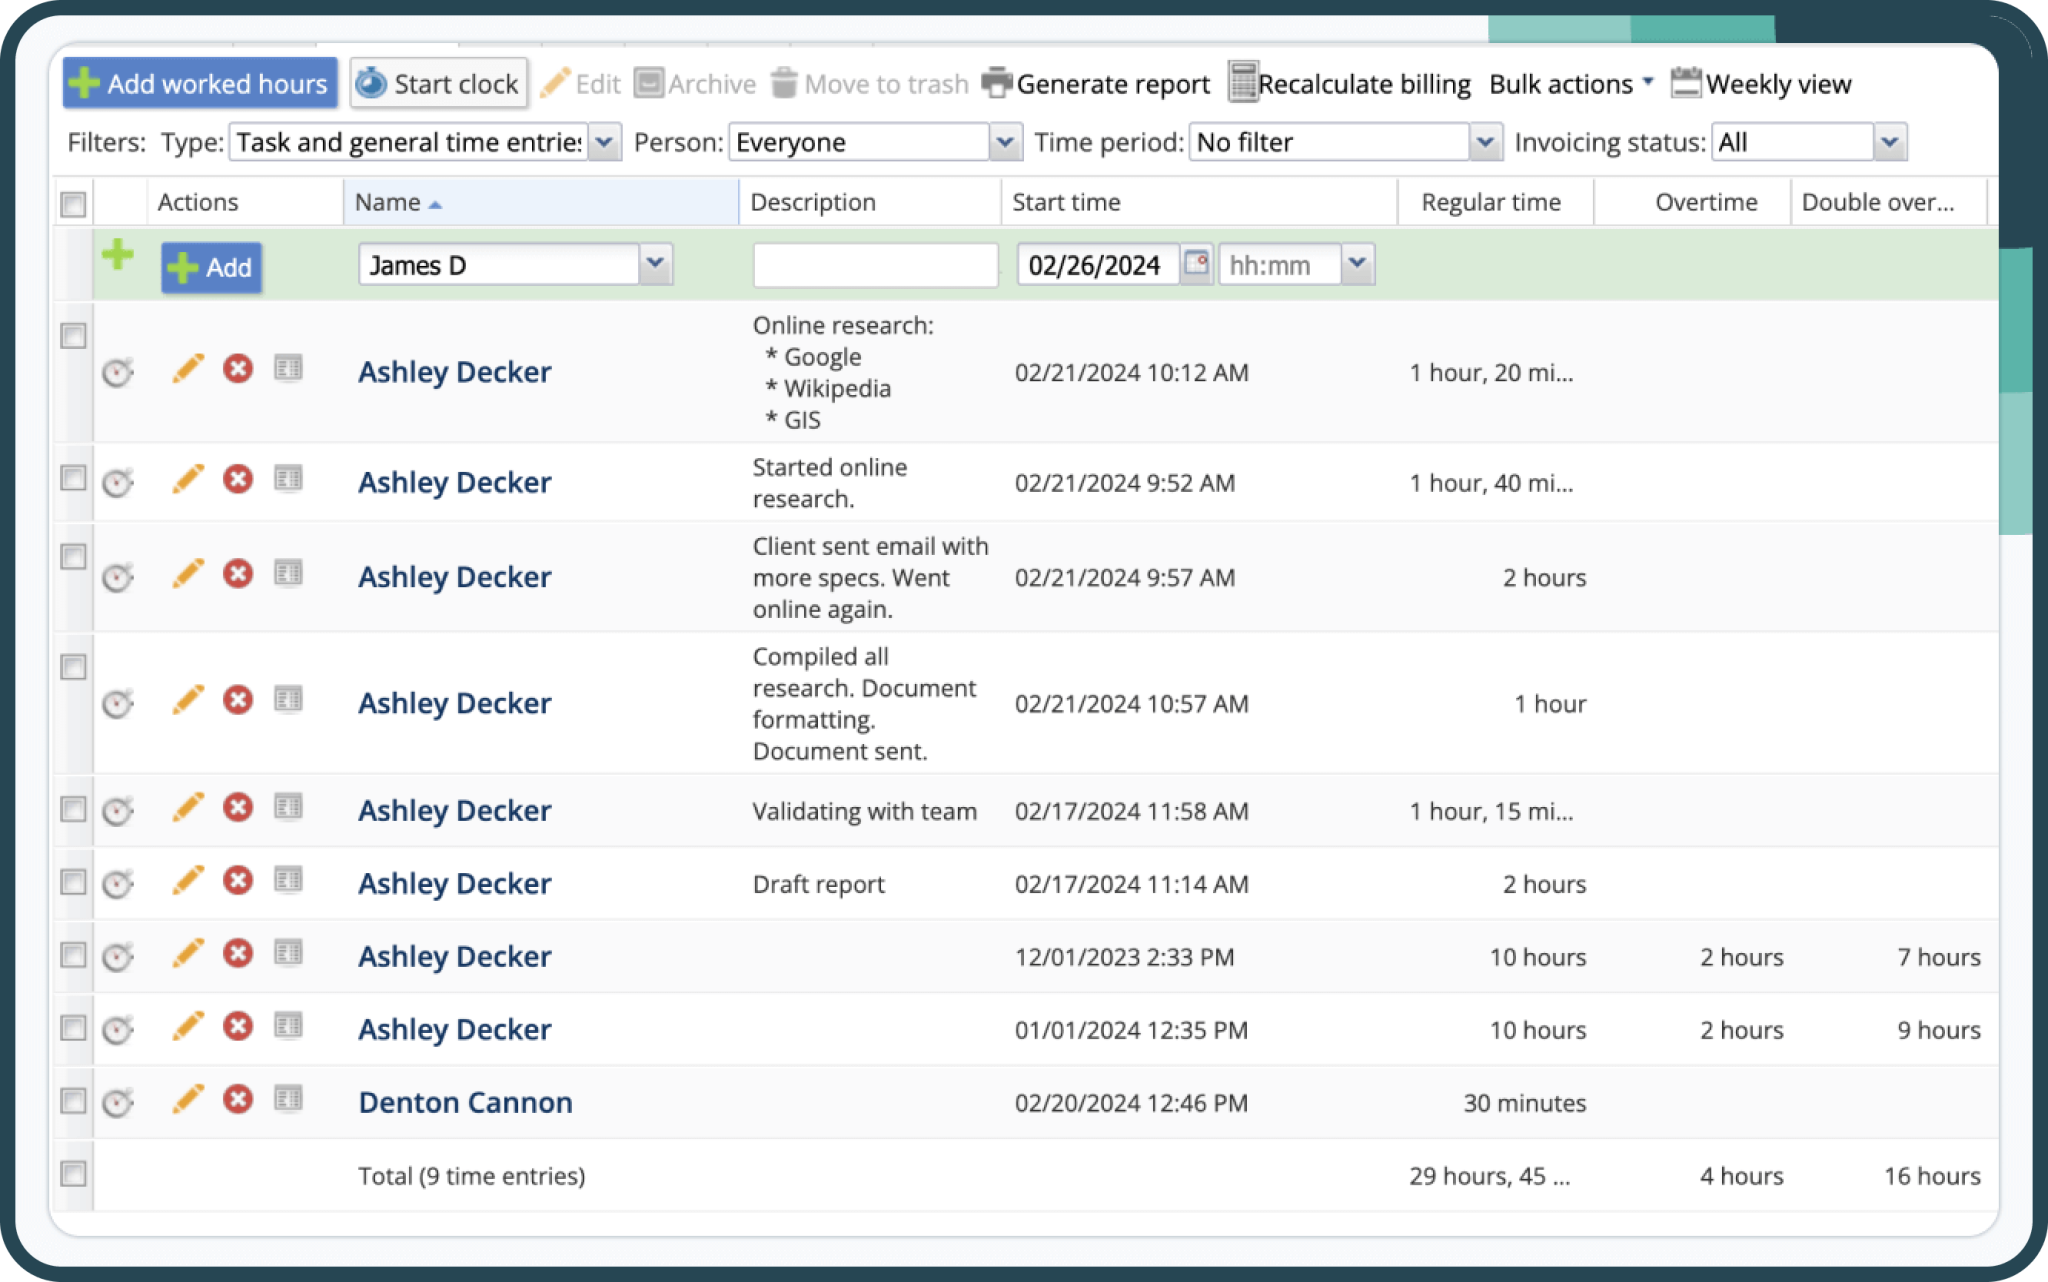Select the Weekly view calendar icon
The height and width of the screenshot is (1282, 2048).
[x=1686, y=83]
